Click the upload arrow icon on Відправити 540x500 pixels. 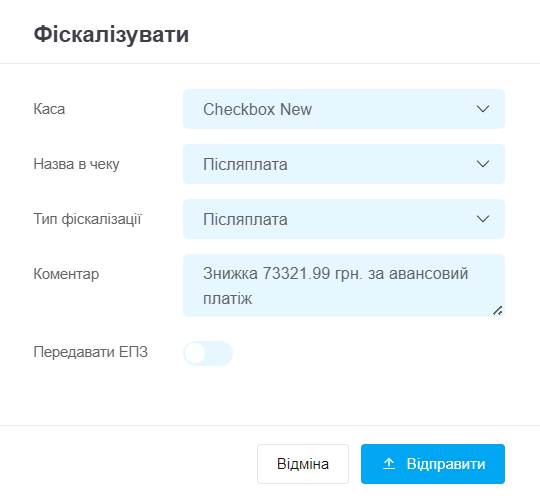pyautogui.click(x=389, y=464)
